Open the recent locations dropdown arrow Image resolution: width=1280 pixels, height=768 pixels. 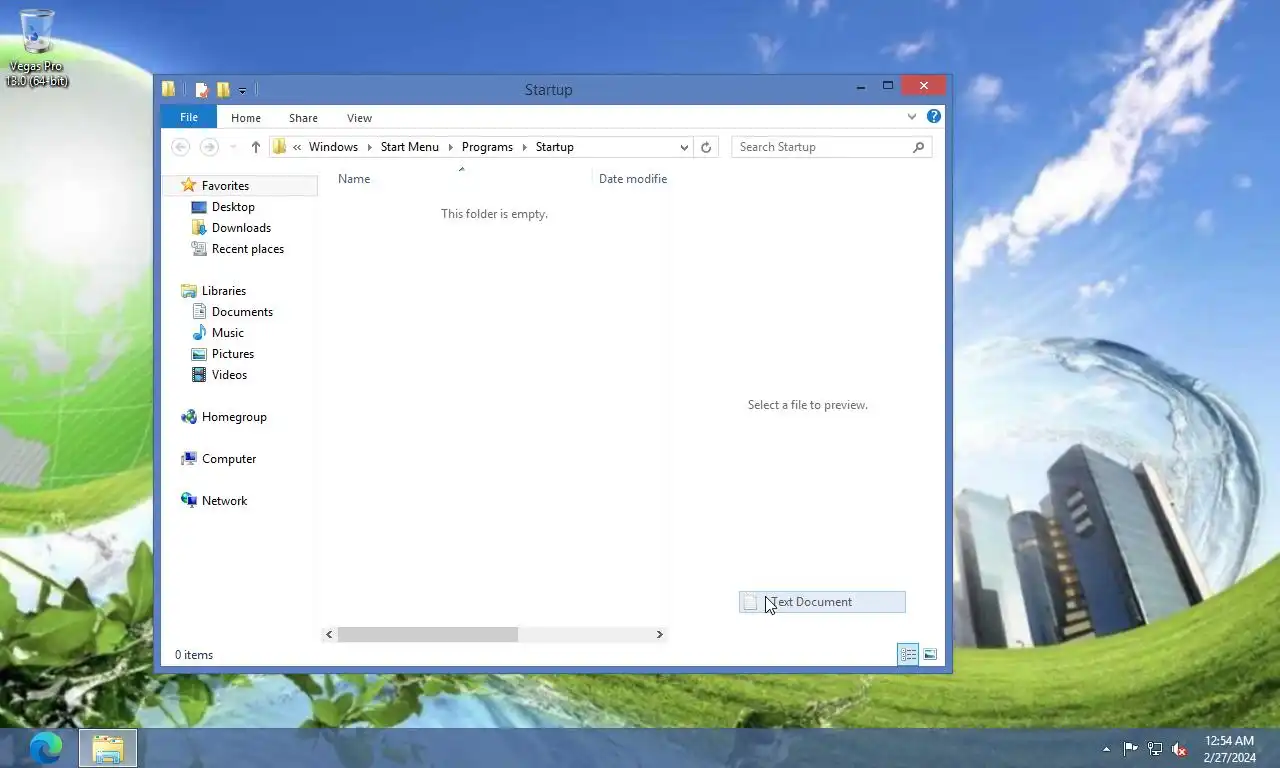[233, 147]
